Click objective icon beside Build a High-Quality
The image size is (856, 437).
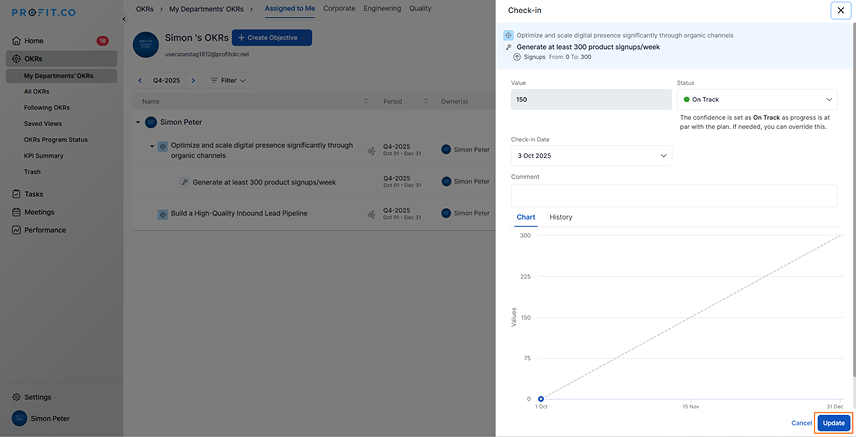[163, 215]
